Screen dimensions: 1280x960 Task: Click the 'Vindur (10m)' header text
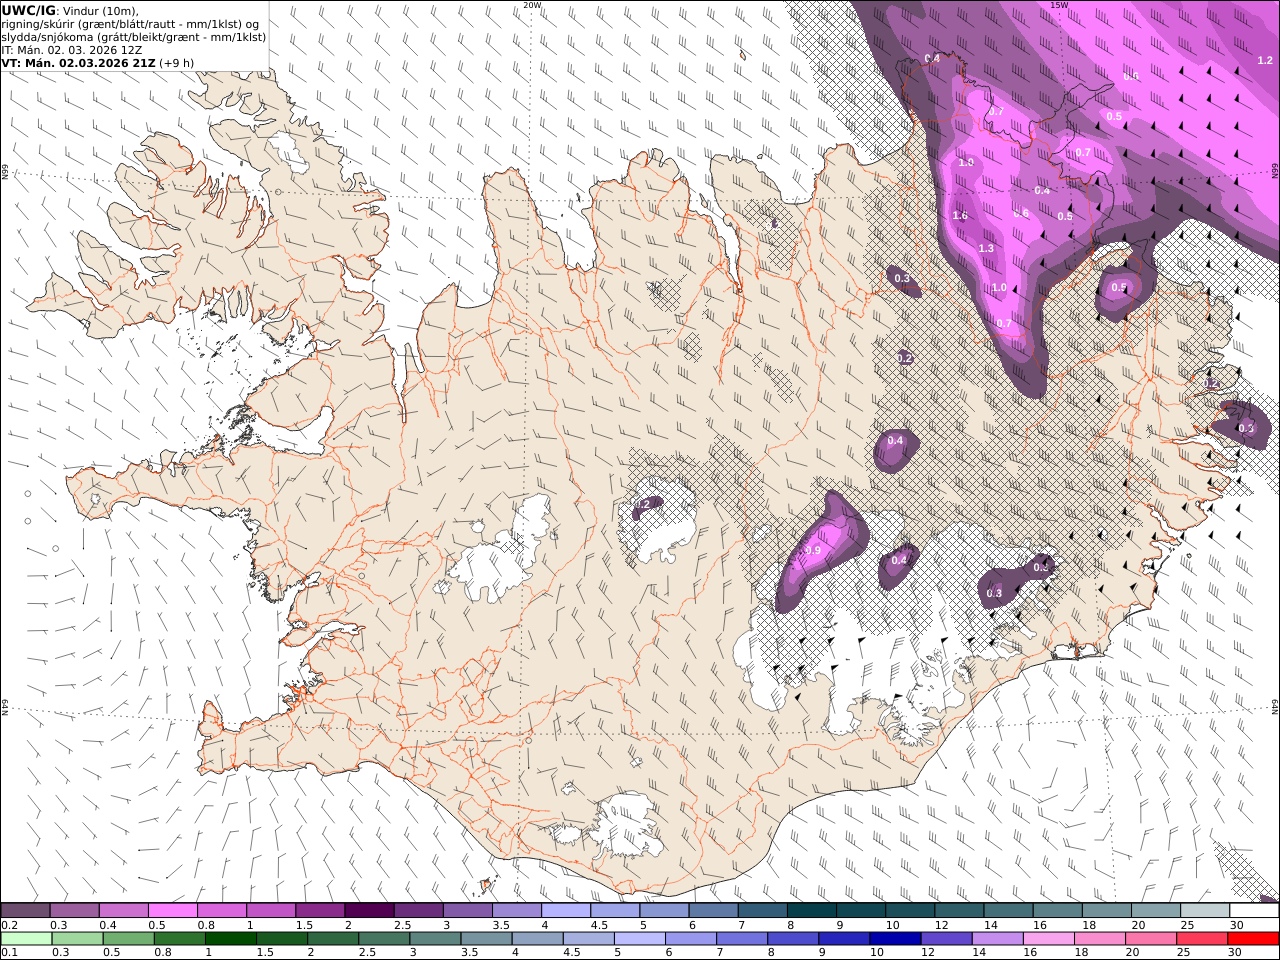101,10
